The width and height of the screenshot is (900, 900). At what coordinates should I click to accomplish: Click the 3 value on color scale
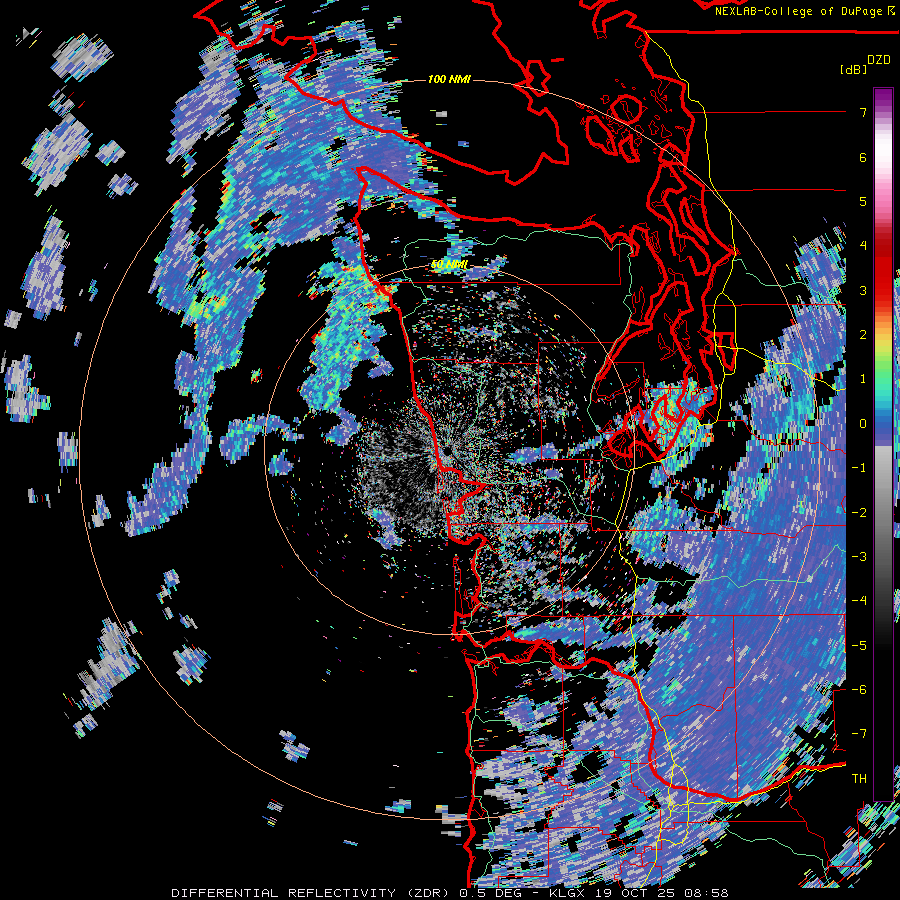(863, 290)
